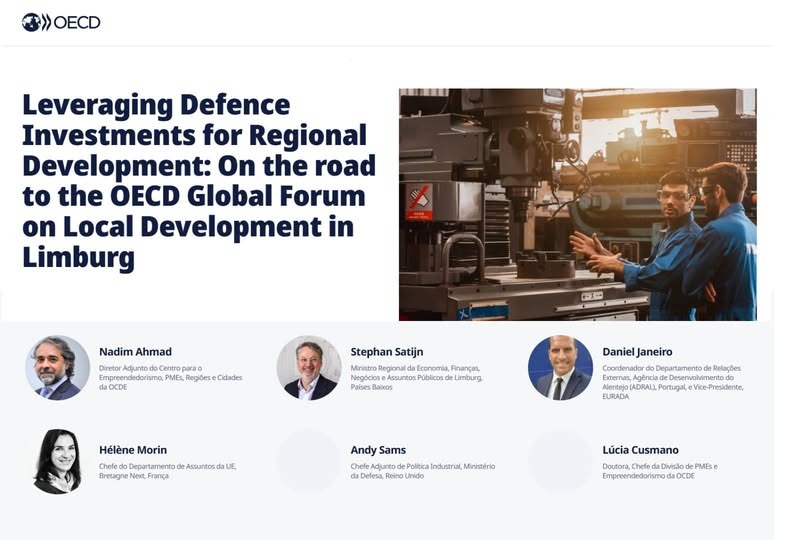Select the Stephan Satijn name text

(x=387, y=352)
